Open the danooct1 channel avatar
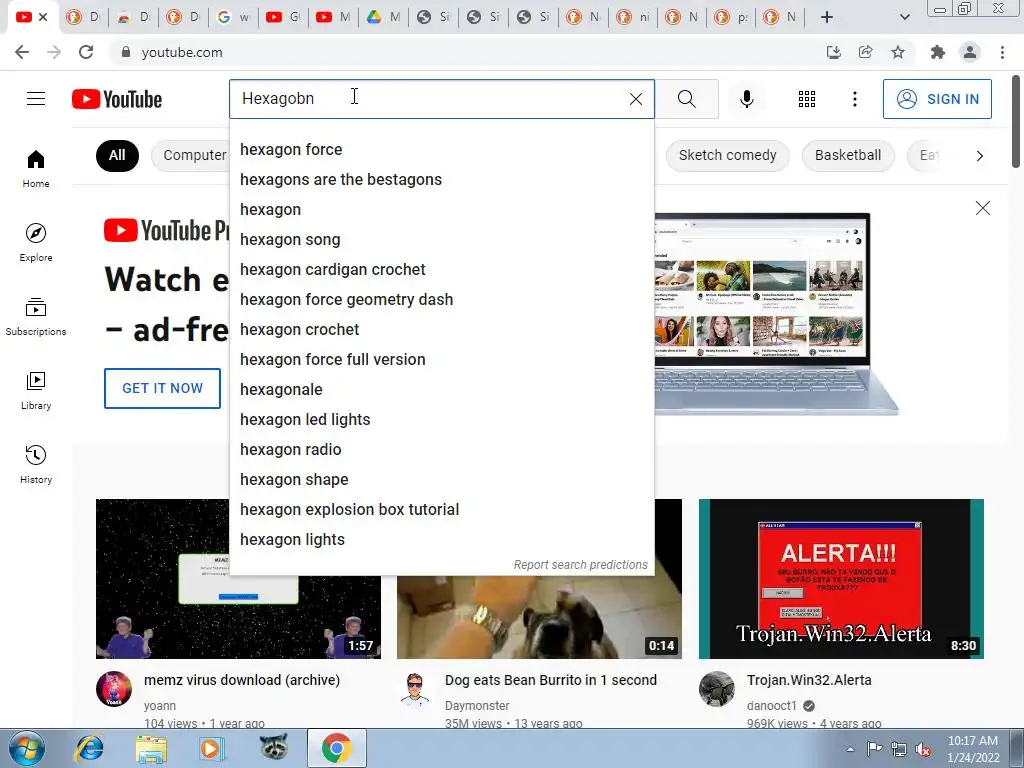This screenshot has width=1024, height=768. pos(716,689)
